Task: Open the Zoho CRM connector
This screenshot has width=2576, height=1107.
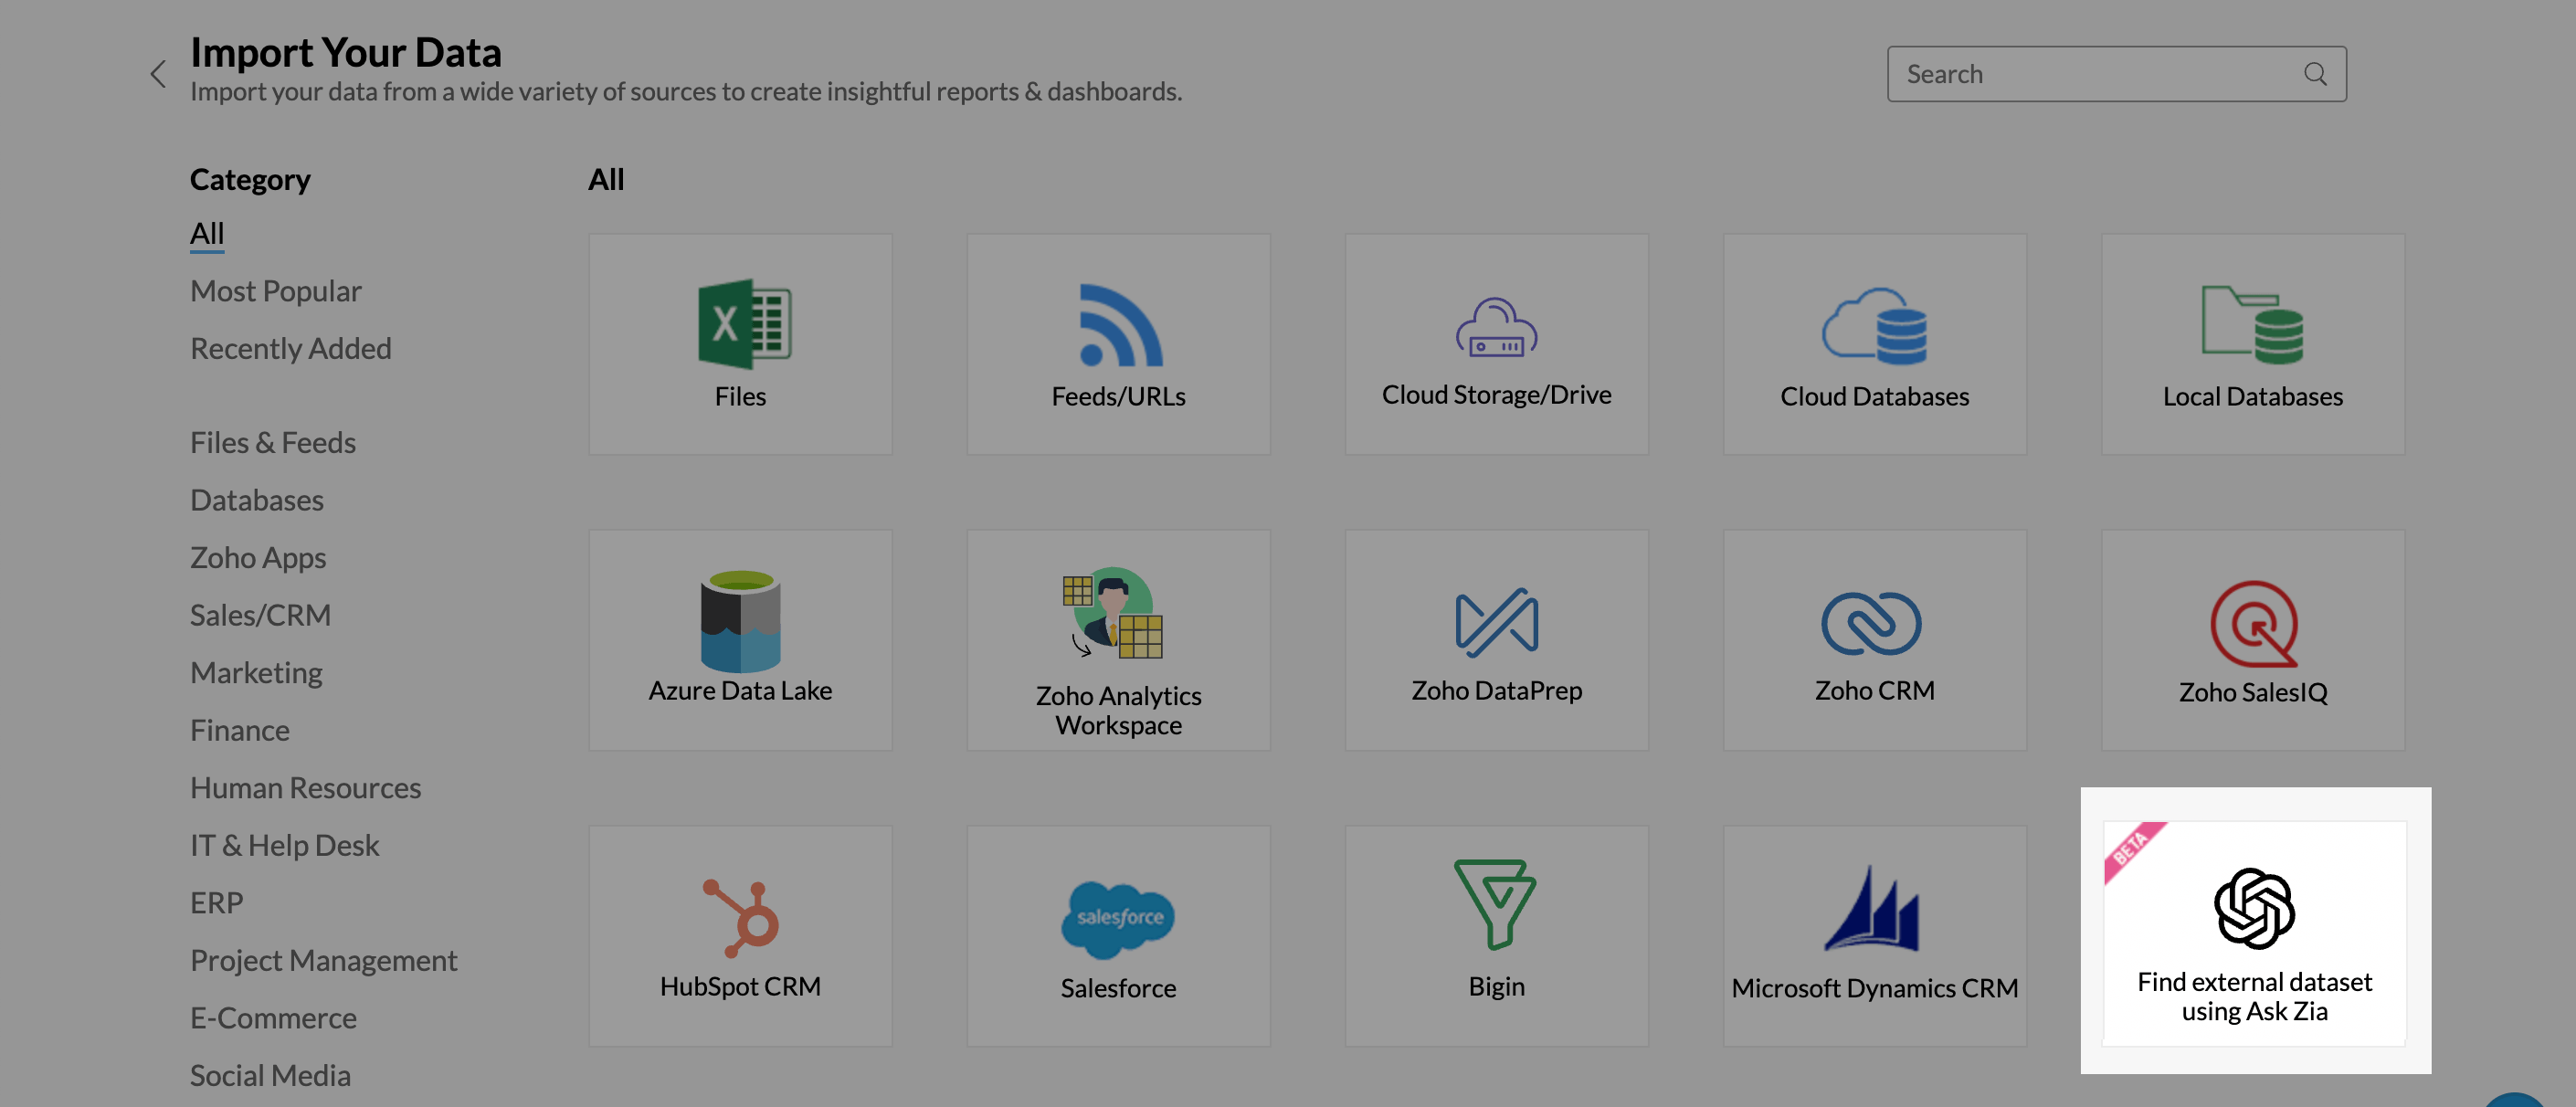Action: click(1874, 640)
